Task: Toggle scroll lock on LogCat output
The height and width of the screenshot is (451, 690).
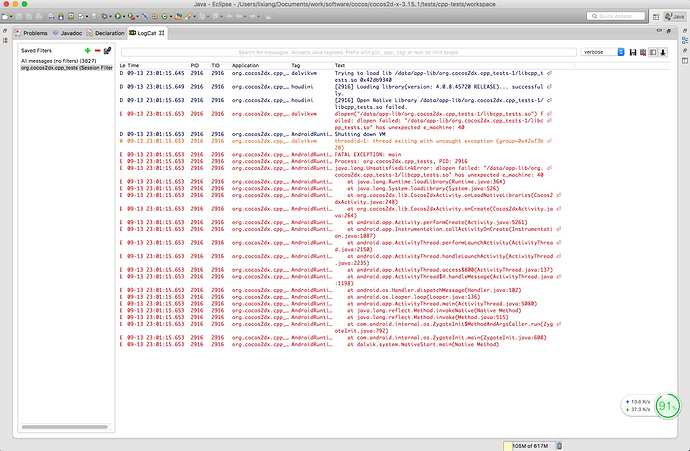Action: pyautogui.click(x=663, y=52)
